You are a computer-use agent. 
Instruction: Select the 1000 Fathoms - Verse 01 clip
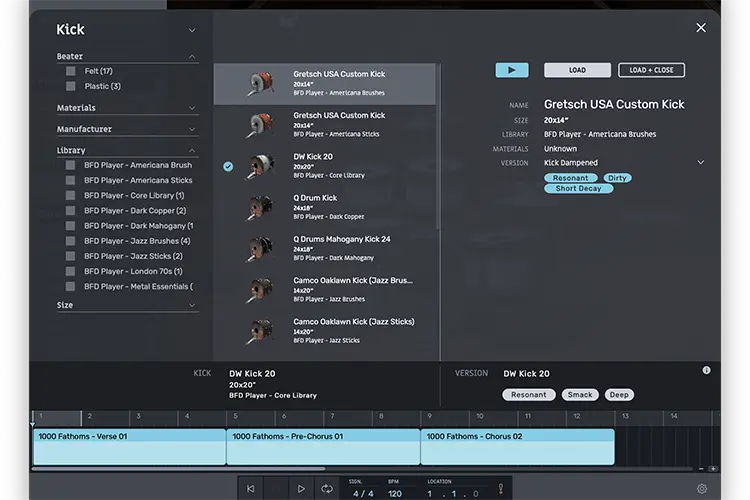pos(129,447)
